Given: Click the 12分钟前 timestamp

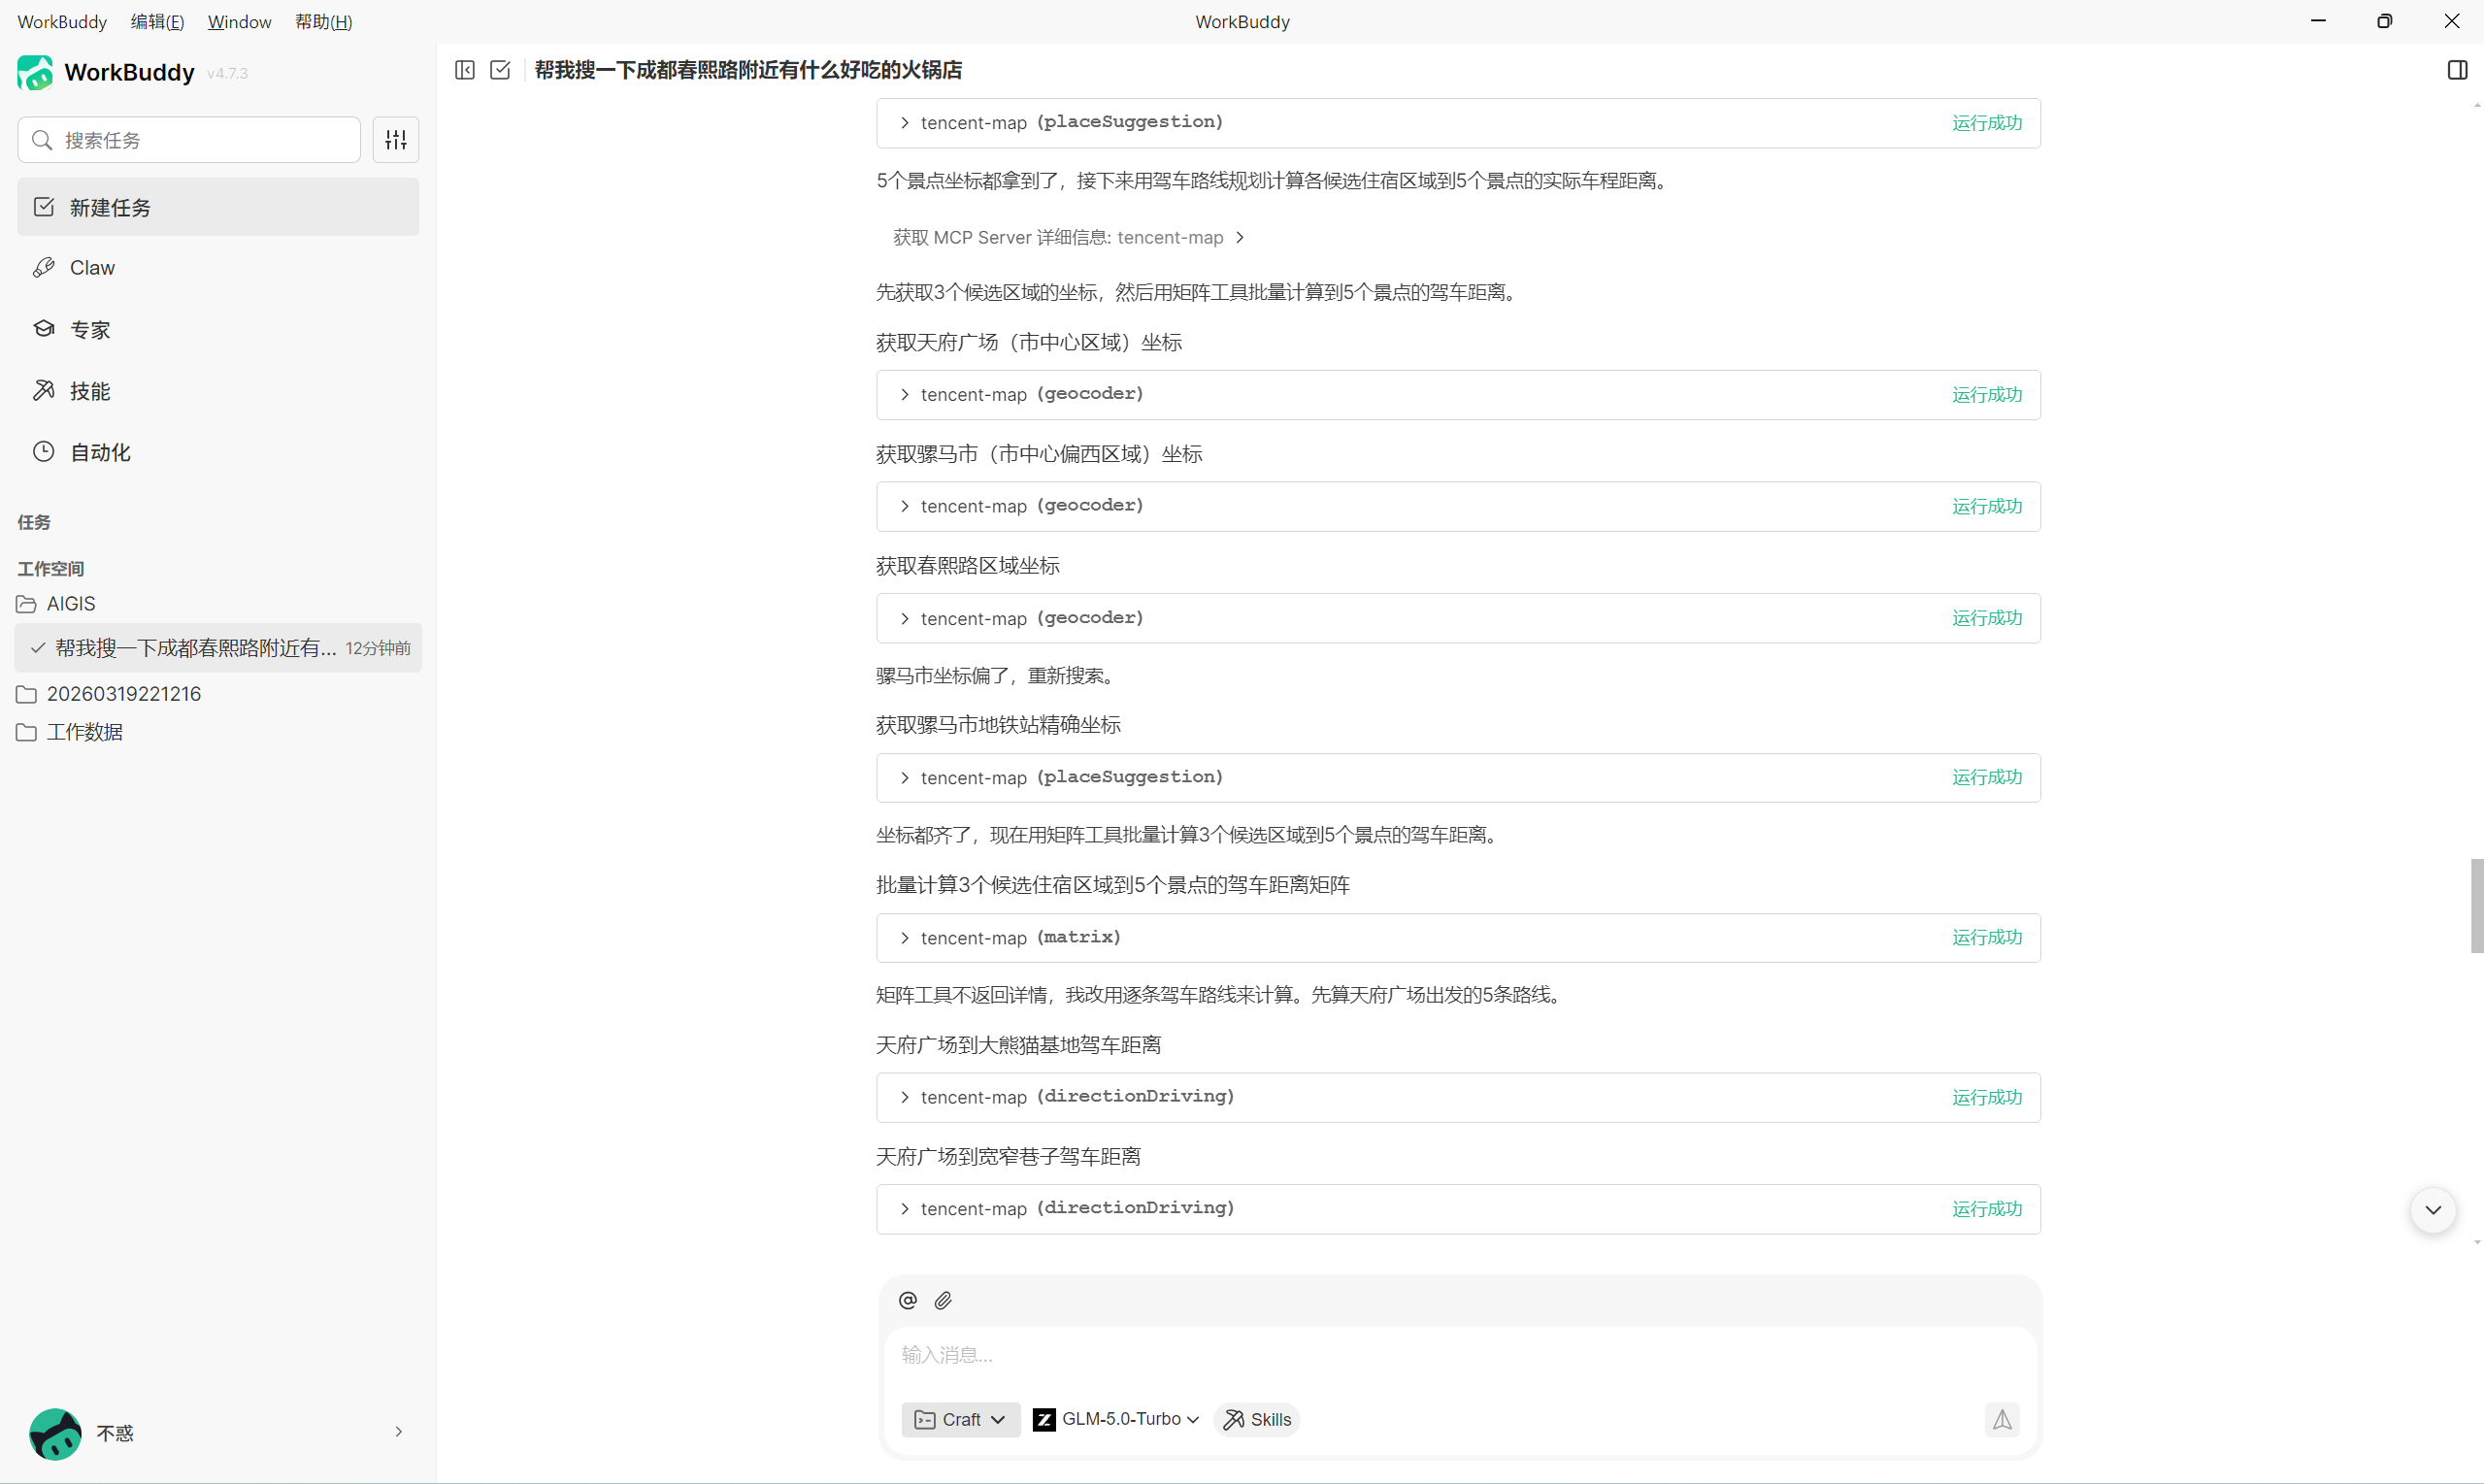Looking at the screenshot, I should coord(378,649).
